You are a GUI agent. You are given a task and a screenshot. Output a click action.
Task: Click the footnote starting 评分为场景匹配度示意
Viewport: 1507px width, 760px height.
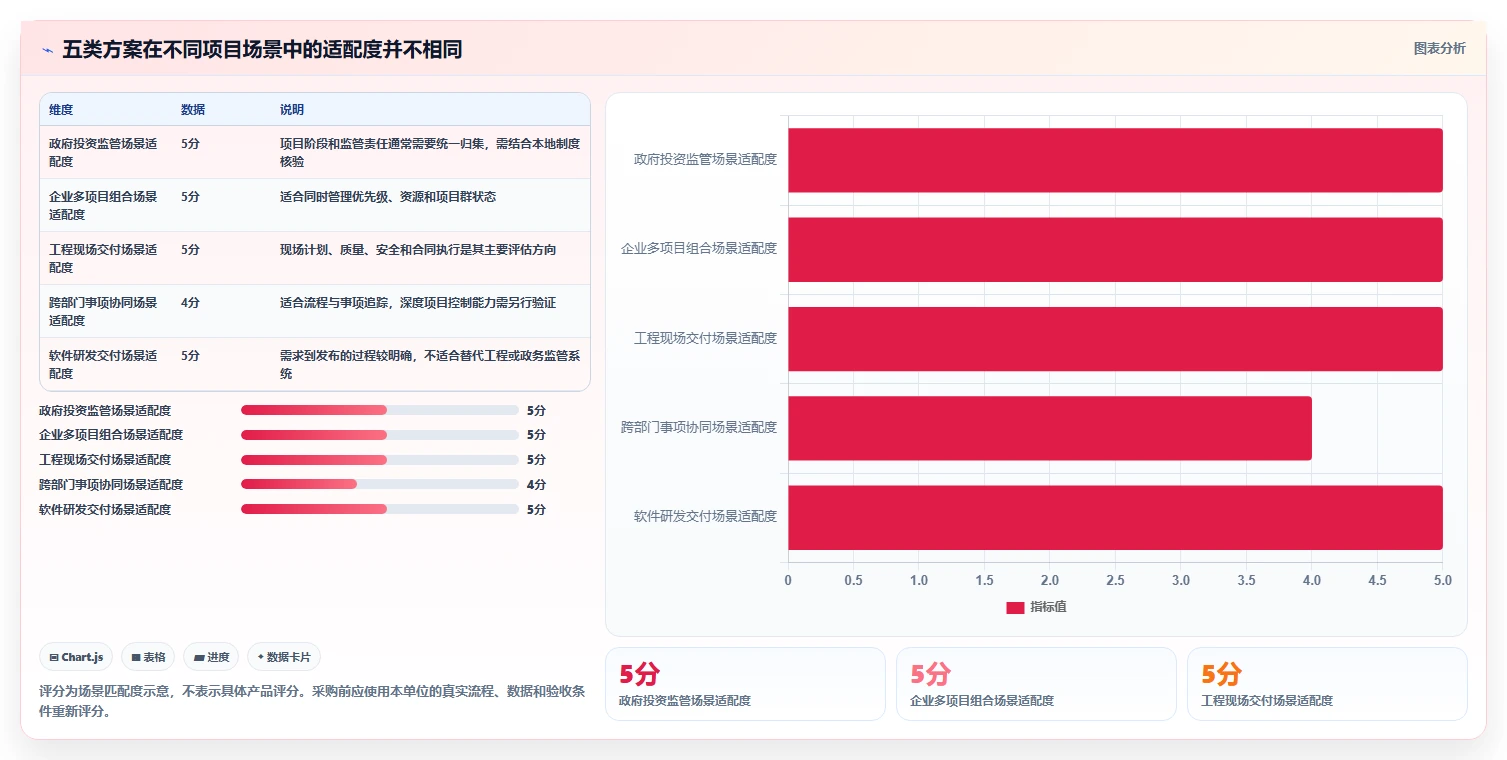click(x=312, y=701)
